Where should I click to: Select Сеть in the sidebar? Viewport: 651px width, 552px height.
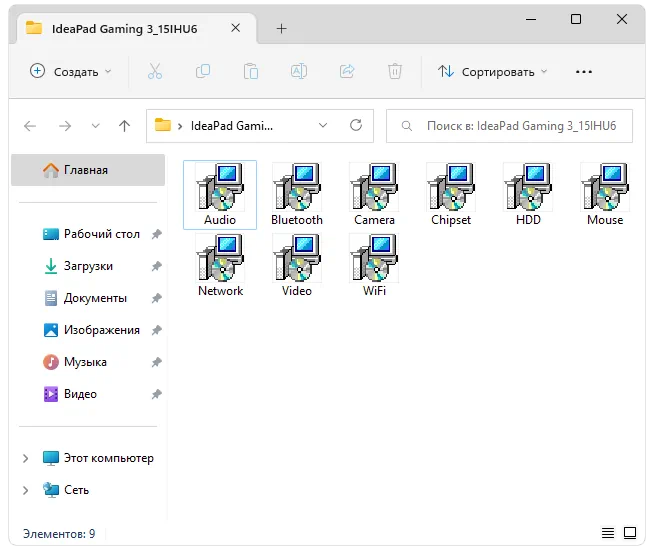[x=66, y=490]
